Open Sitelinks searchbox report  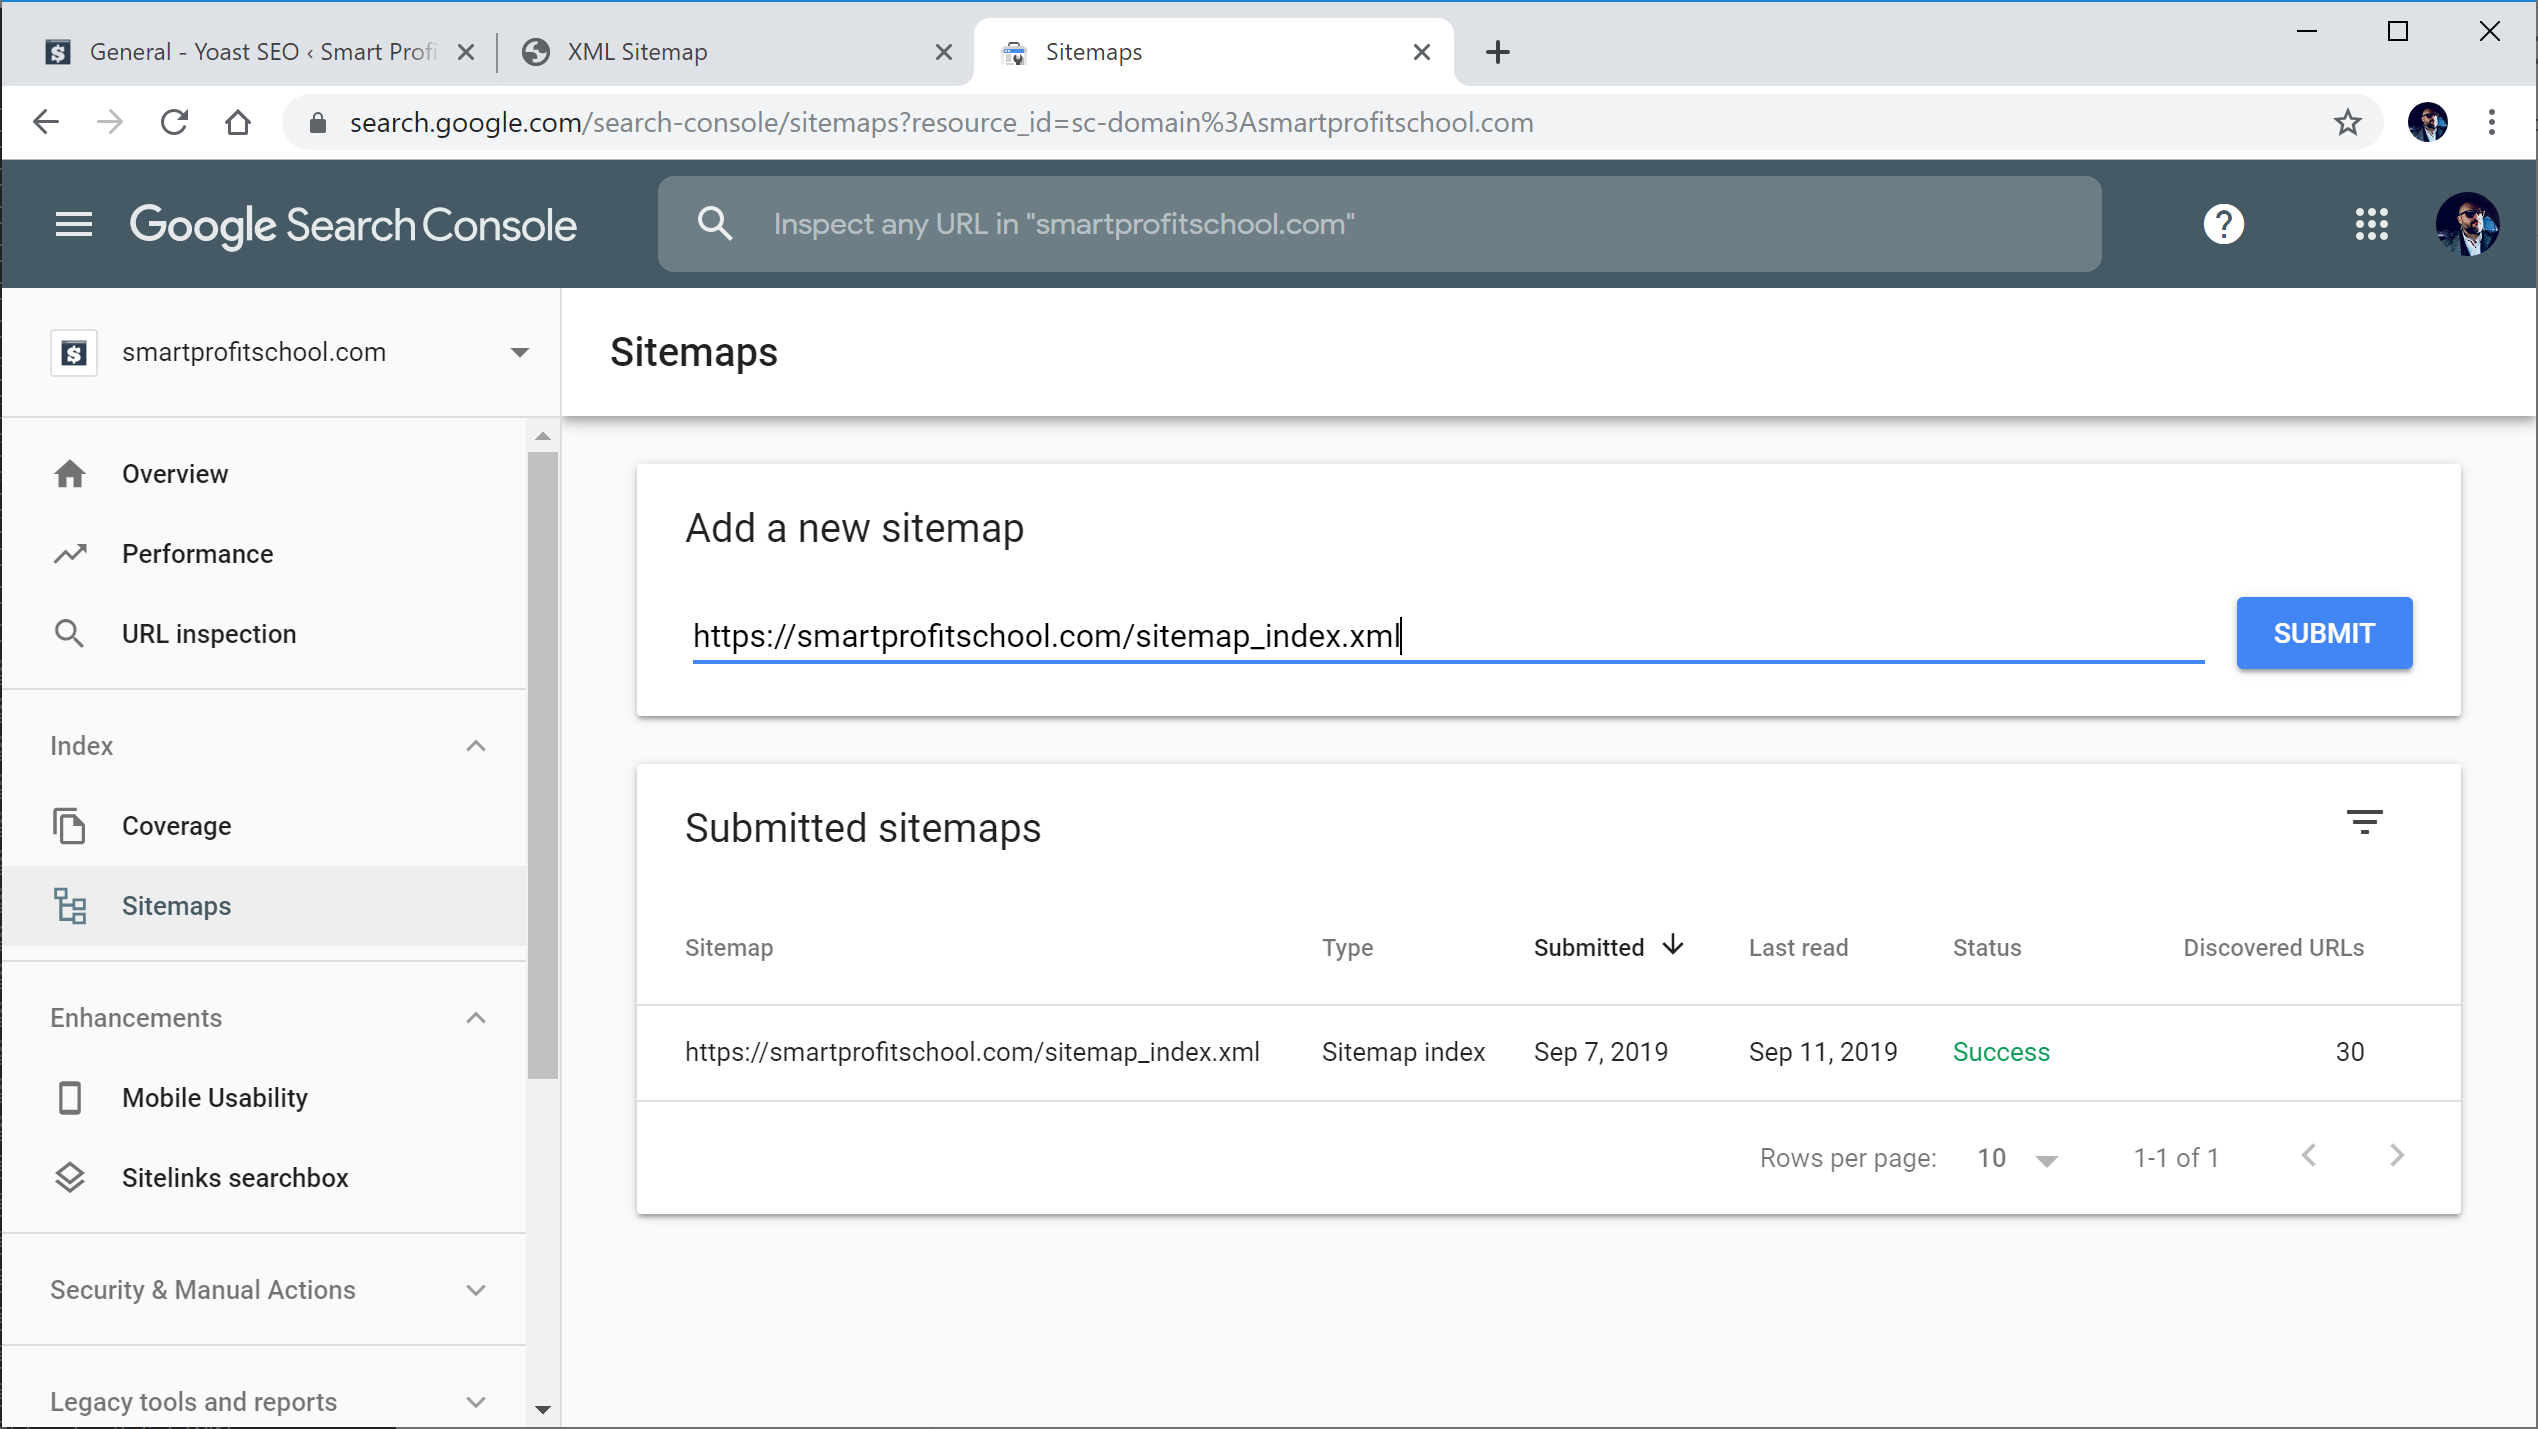264,1178
